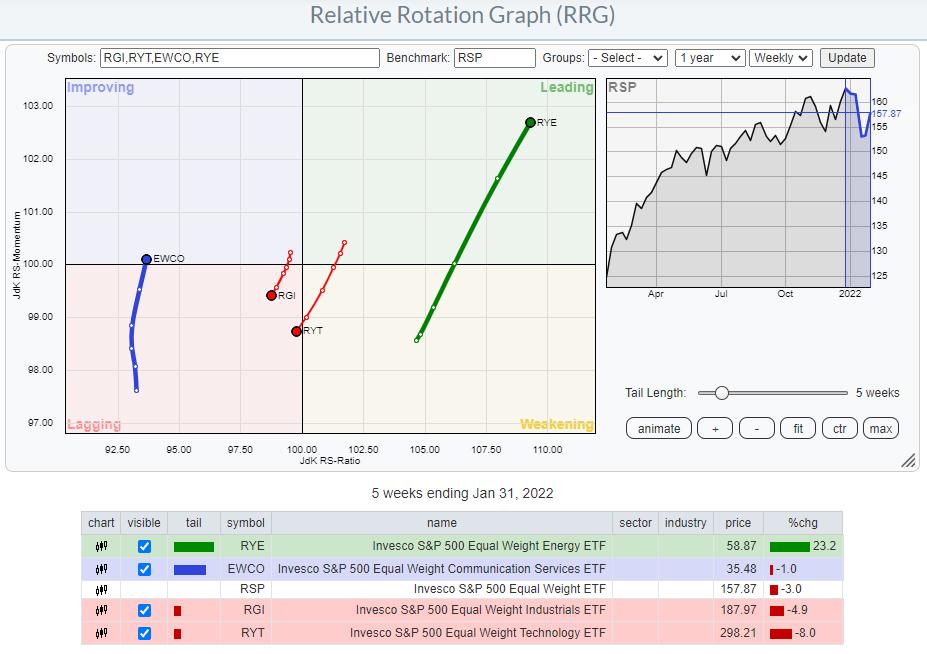Viewport: 927px width, 654px height.
Task: Sort table by %chg column header
Action: pyautogui.click(x=803, y=523)
